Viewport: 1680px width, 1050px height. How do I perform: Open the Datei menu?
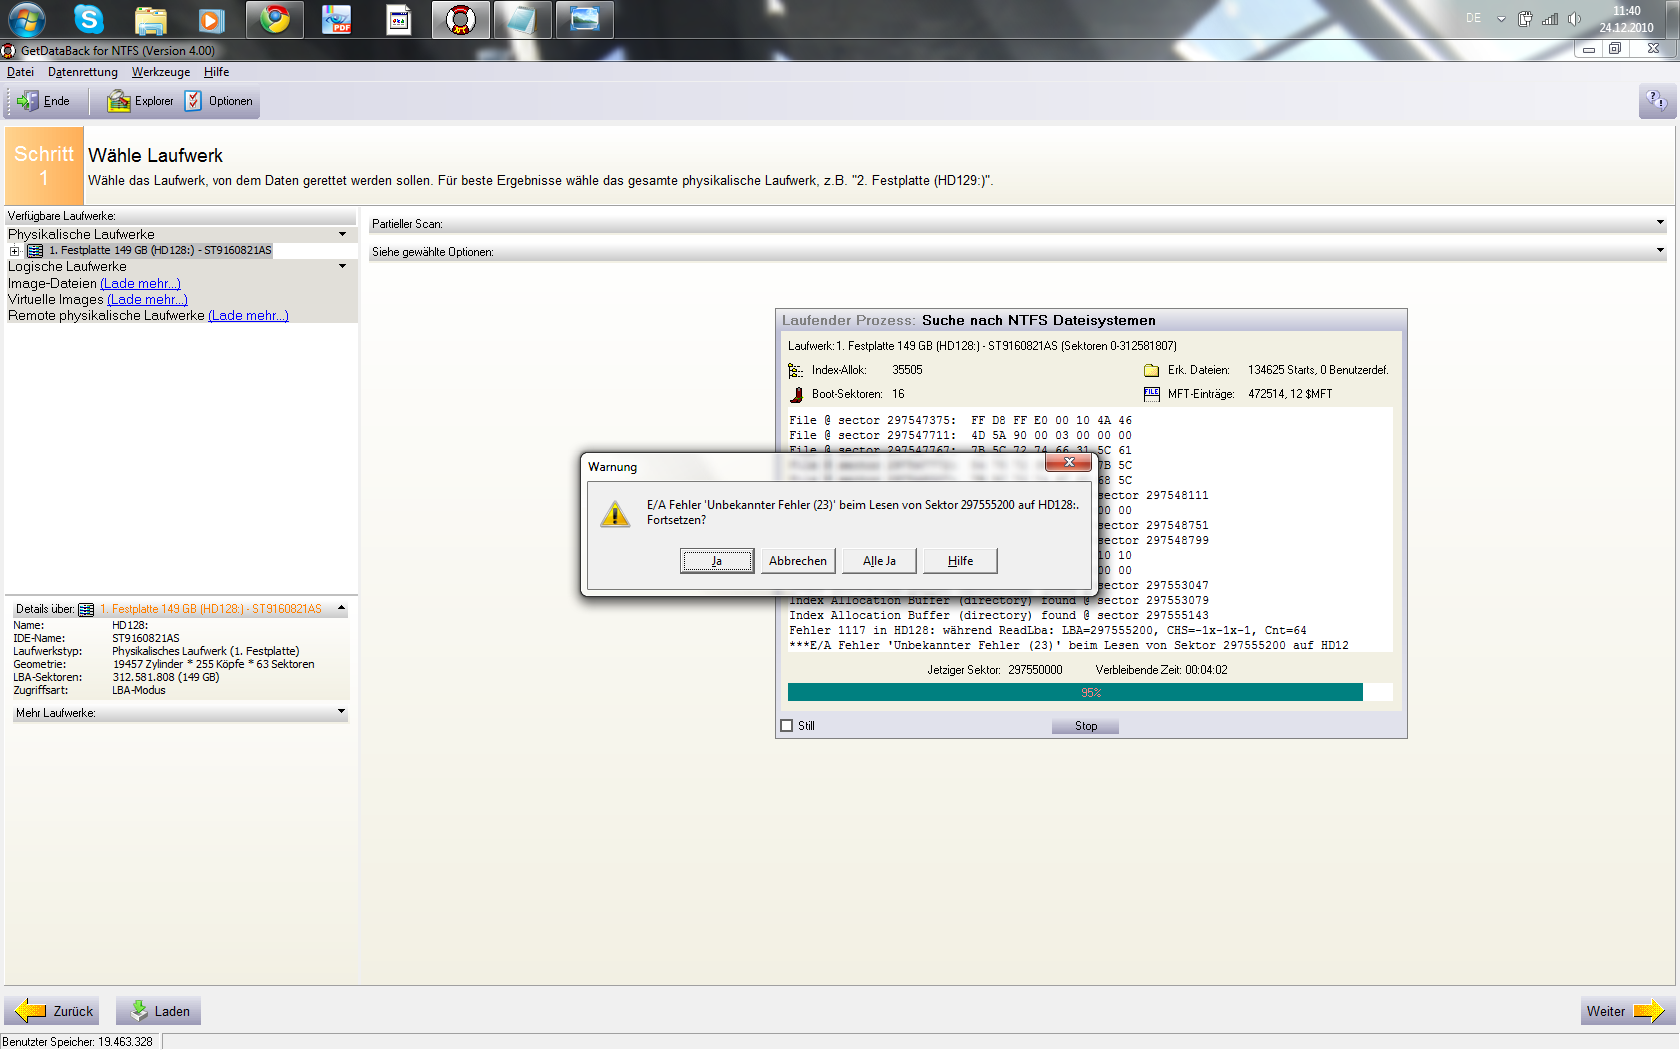coord(20,72)
